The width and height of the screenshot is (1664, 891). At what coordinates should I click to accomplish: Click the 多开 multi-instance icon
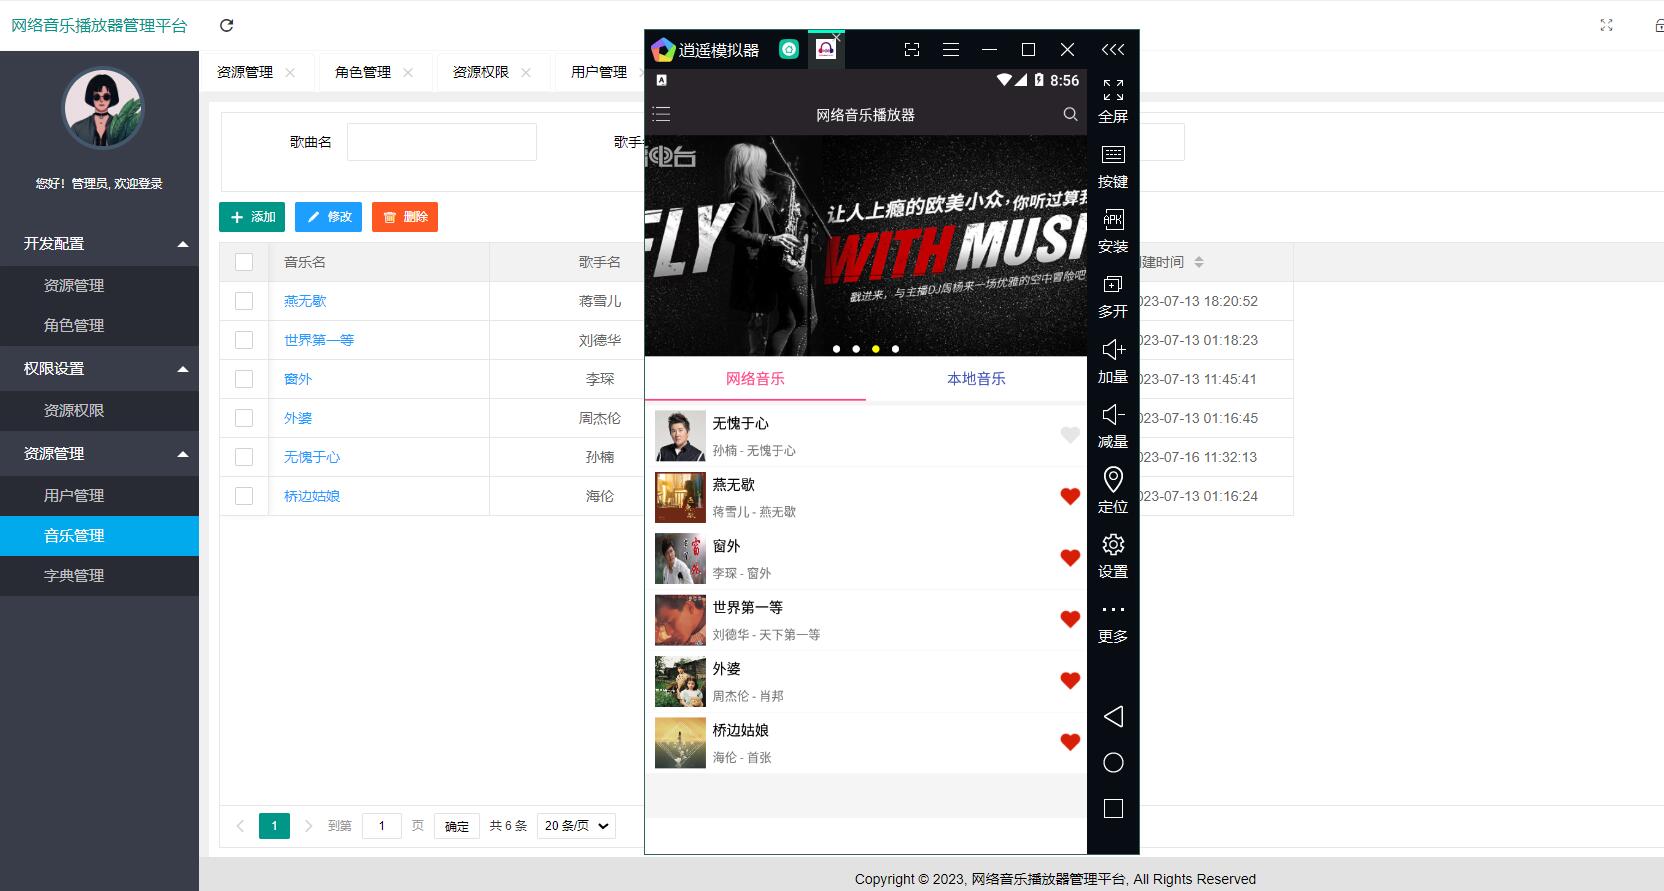[1113, 285]
